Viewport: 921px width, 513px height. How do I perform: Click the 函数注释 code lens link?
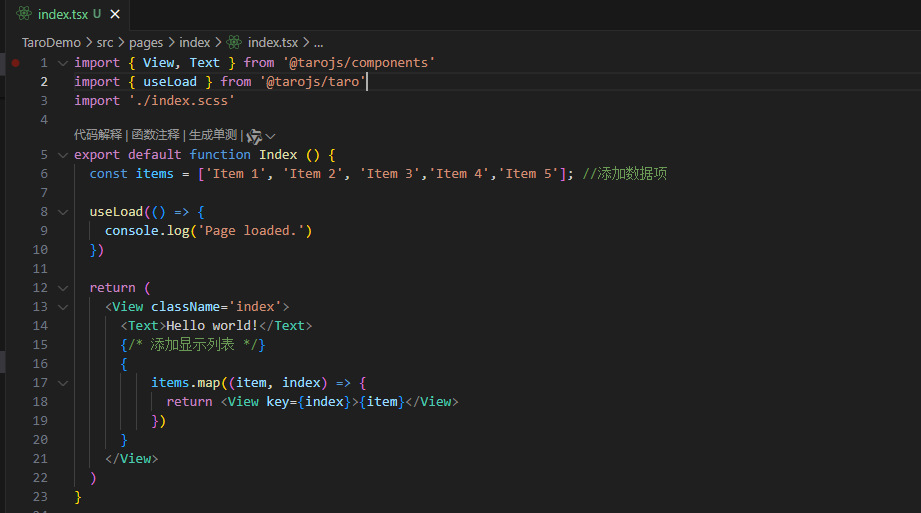point(156,135)
